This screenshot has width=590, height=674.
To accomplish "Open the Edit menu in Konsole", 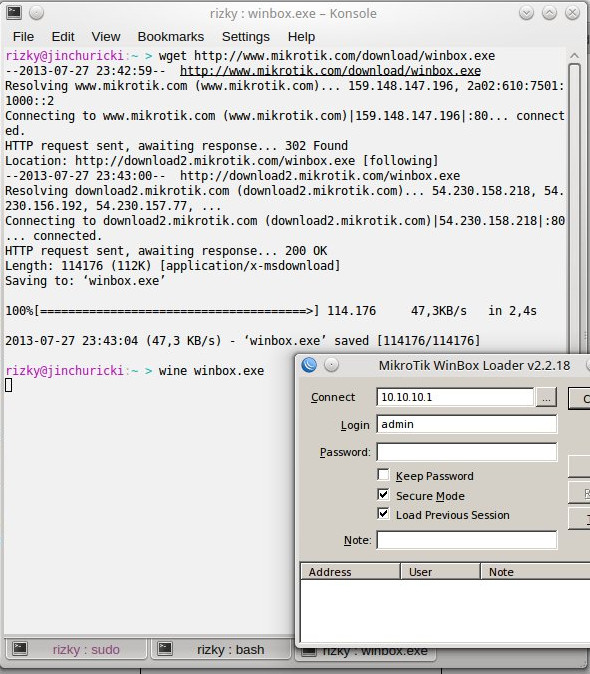I will 63,37.
